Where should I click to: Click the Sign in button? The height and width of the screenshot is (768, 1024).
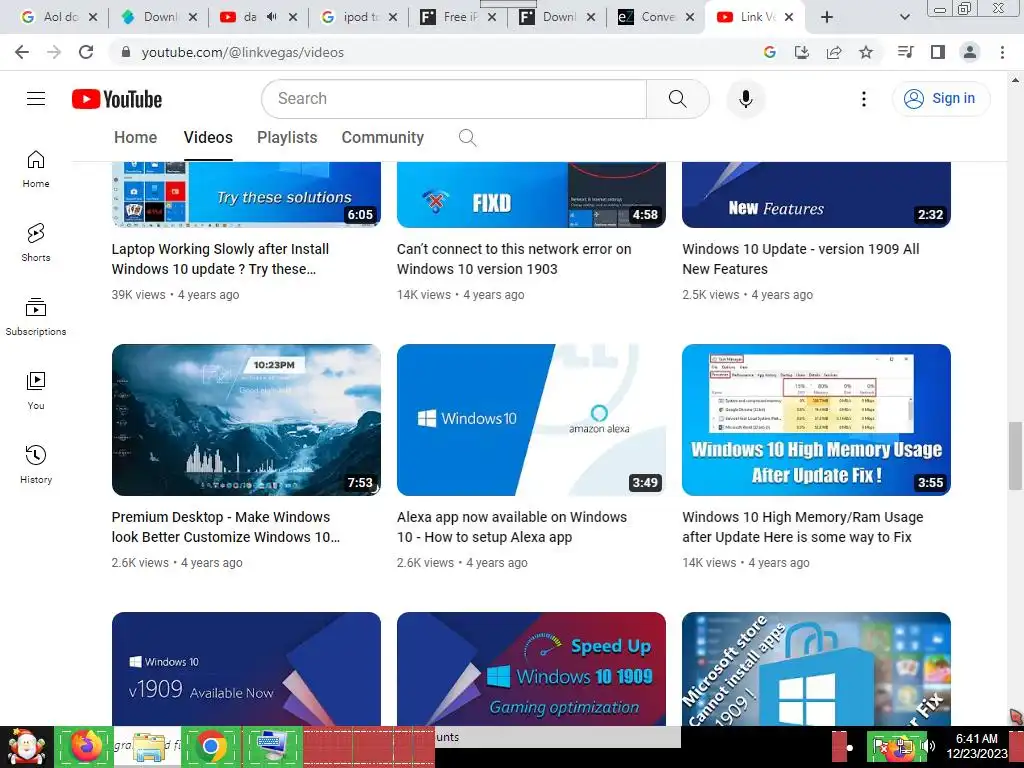(941, 99)
